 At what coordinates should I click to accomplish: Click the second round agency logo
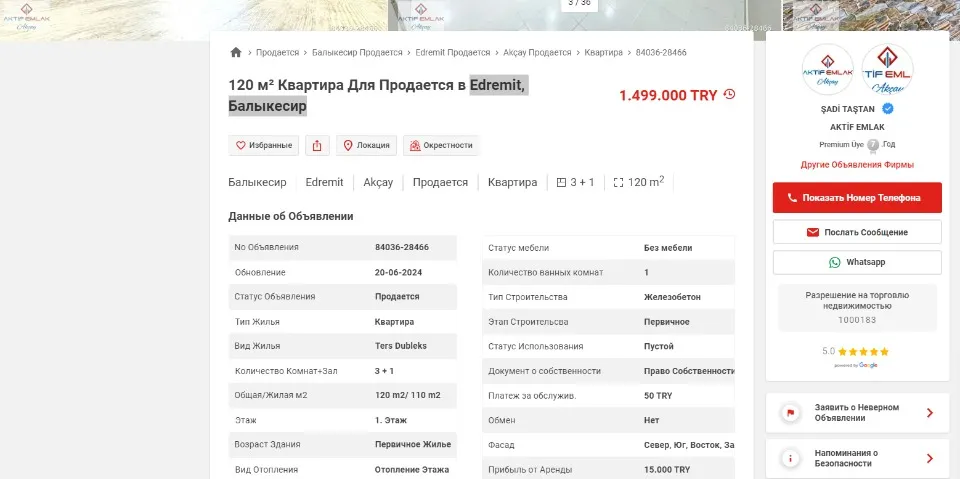click(x=887, y=69)
